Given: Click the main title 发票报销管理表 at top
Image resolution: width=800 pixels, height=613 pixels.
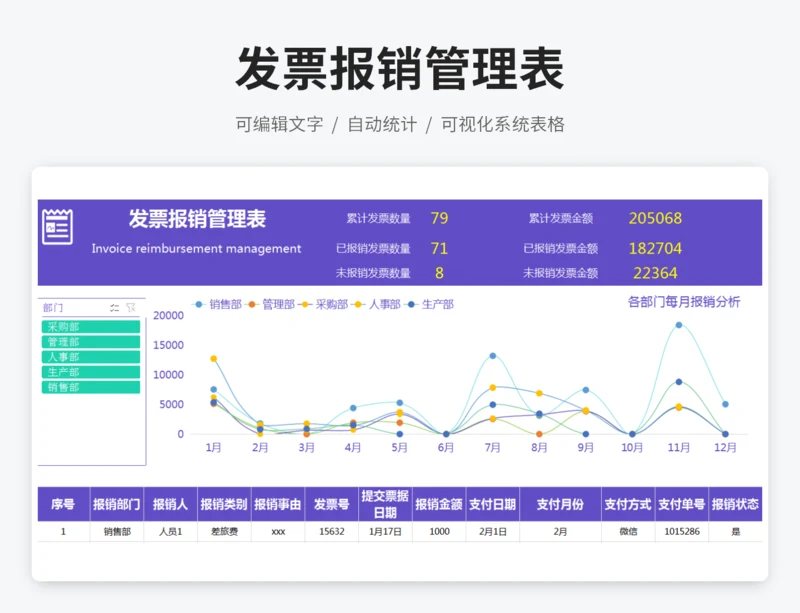Looking at the screenshot, I should point(400,68).
